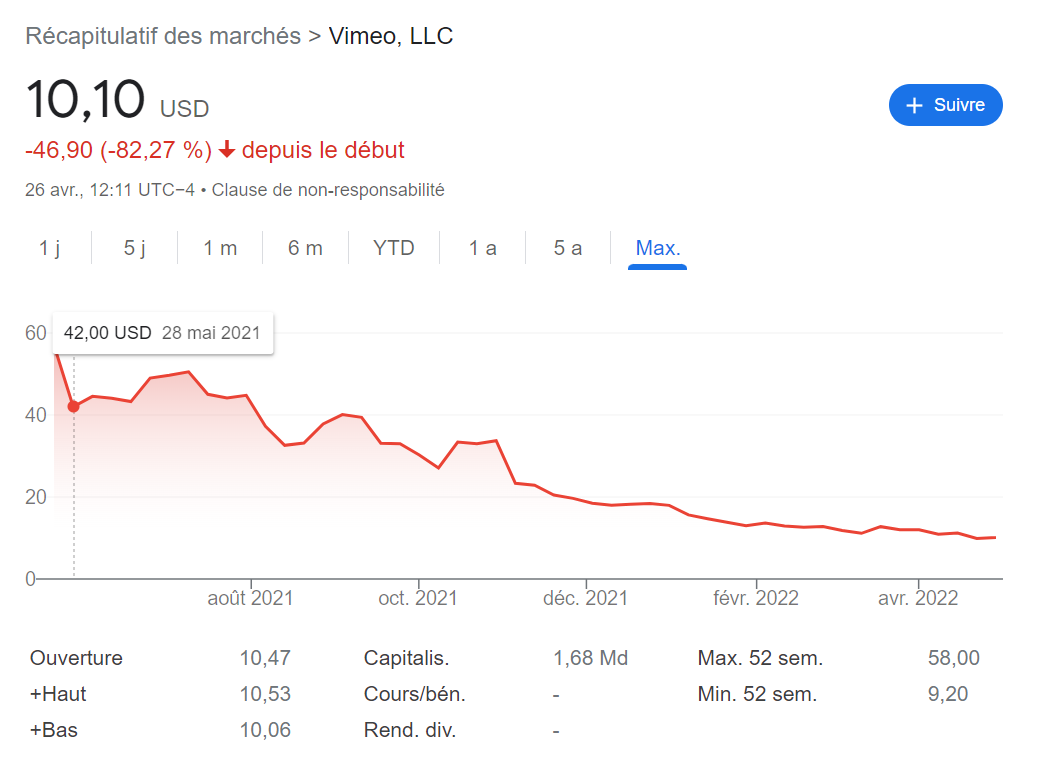This screenshot has height=766, width=1041.
Task: Open Récapitulatif des marchés breadcrumb link
Action: pyautogui.click(x=163, y=36)
